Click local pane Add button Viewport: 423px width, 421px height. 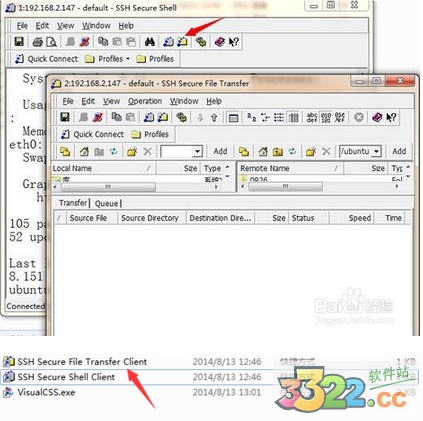click(x=220, y=152)
